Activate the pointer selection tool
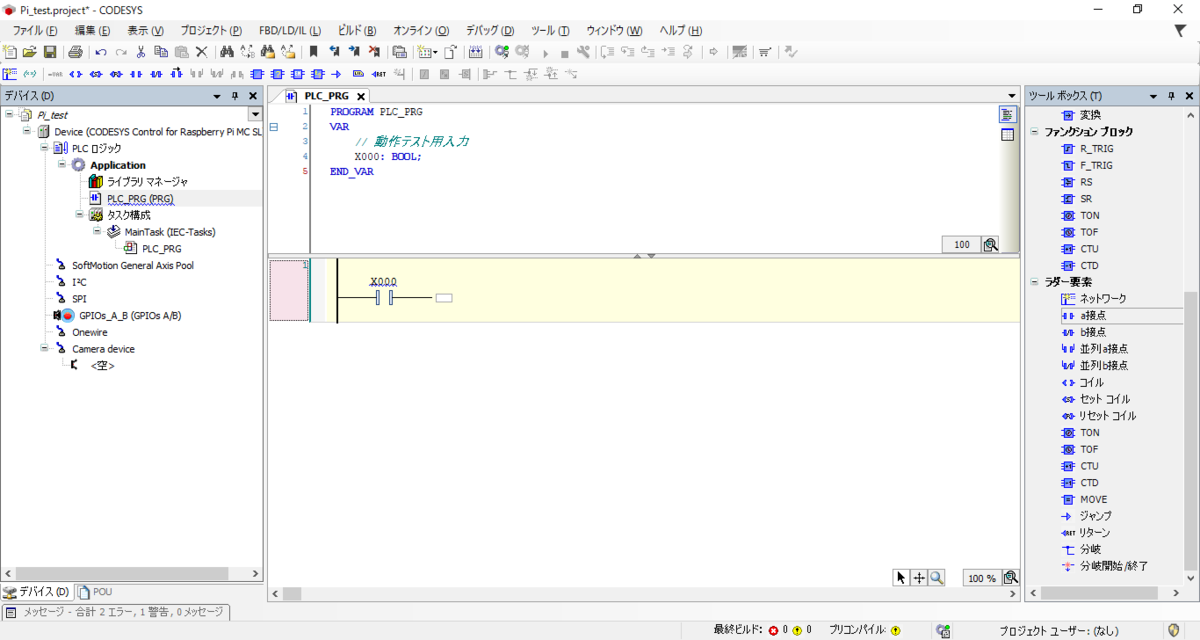 [x=901, y=577]
